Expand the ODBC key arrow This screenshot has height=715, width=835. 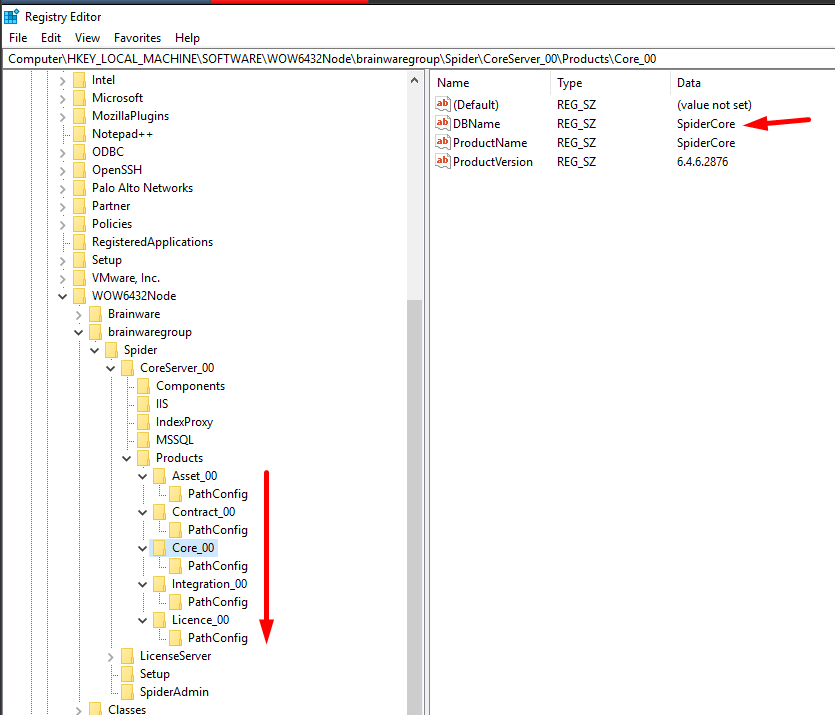click(x=62, y=152)
